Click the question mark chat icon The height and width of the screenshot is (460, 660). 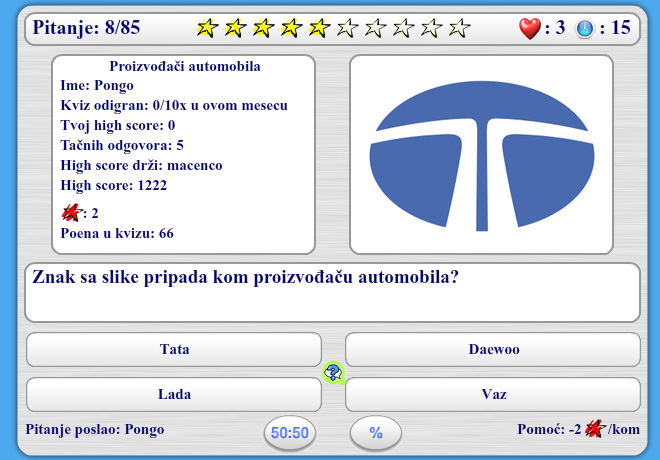click(x=333, y=372)
